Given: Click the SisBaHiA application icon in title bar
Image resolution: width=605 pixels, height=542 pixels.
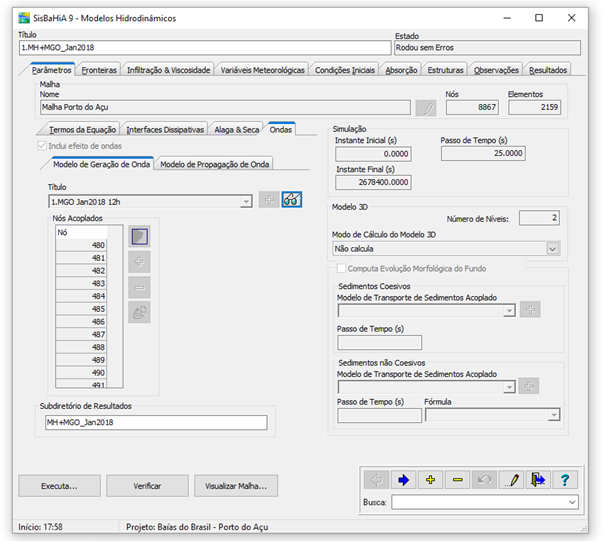Looking at the screenshot, I should click(24, 18).
